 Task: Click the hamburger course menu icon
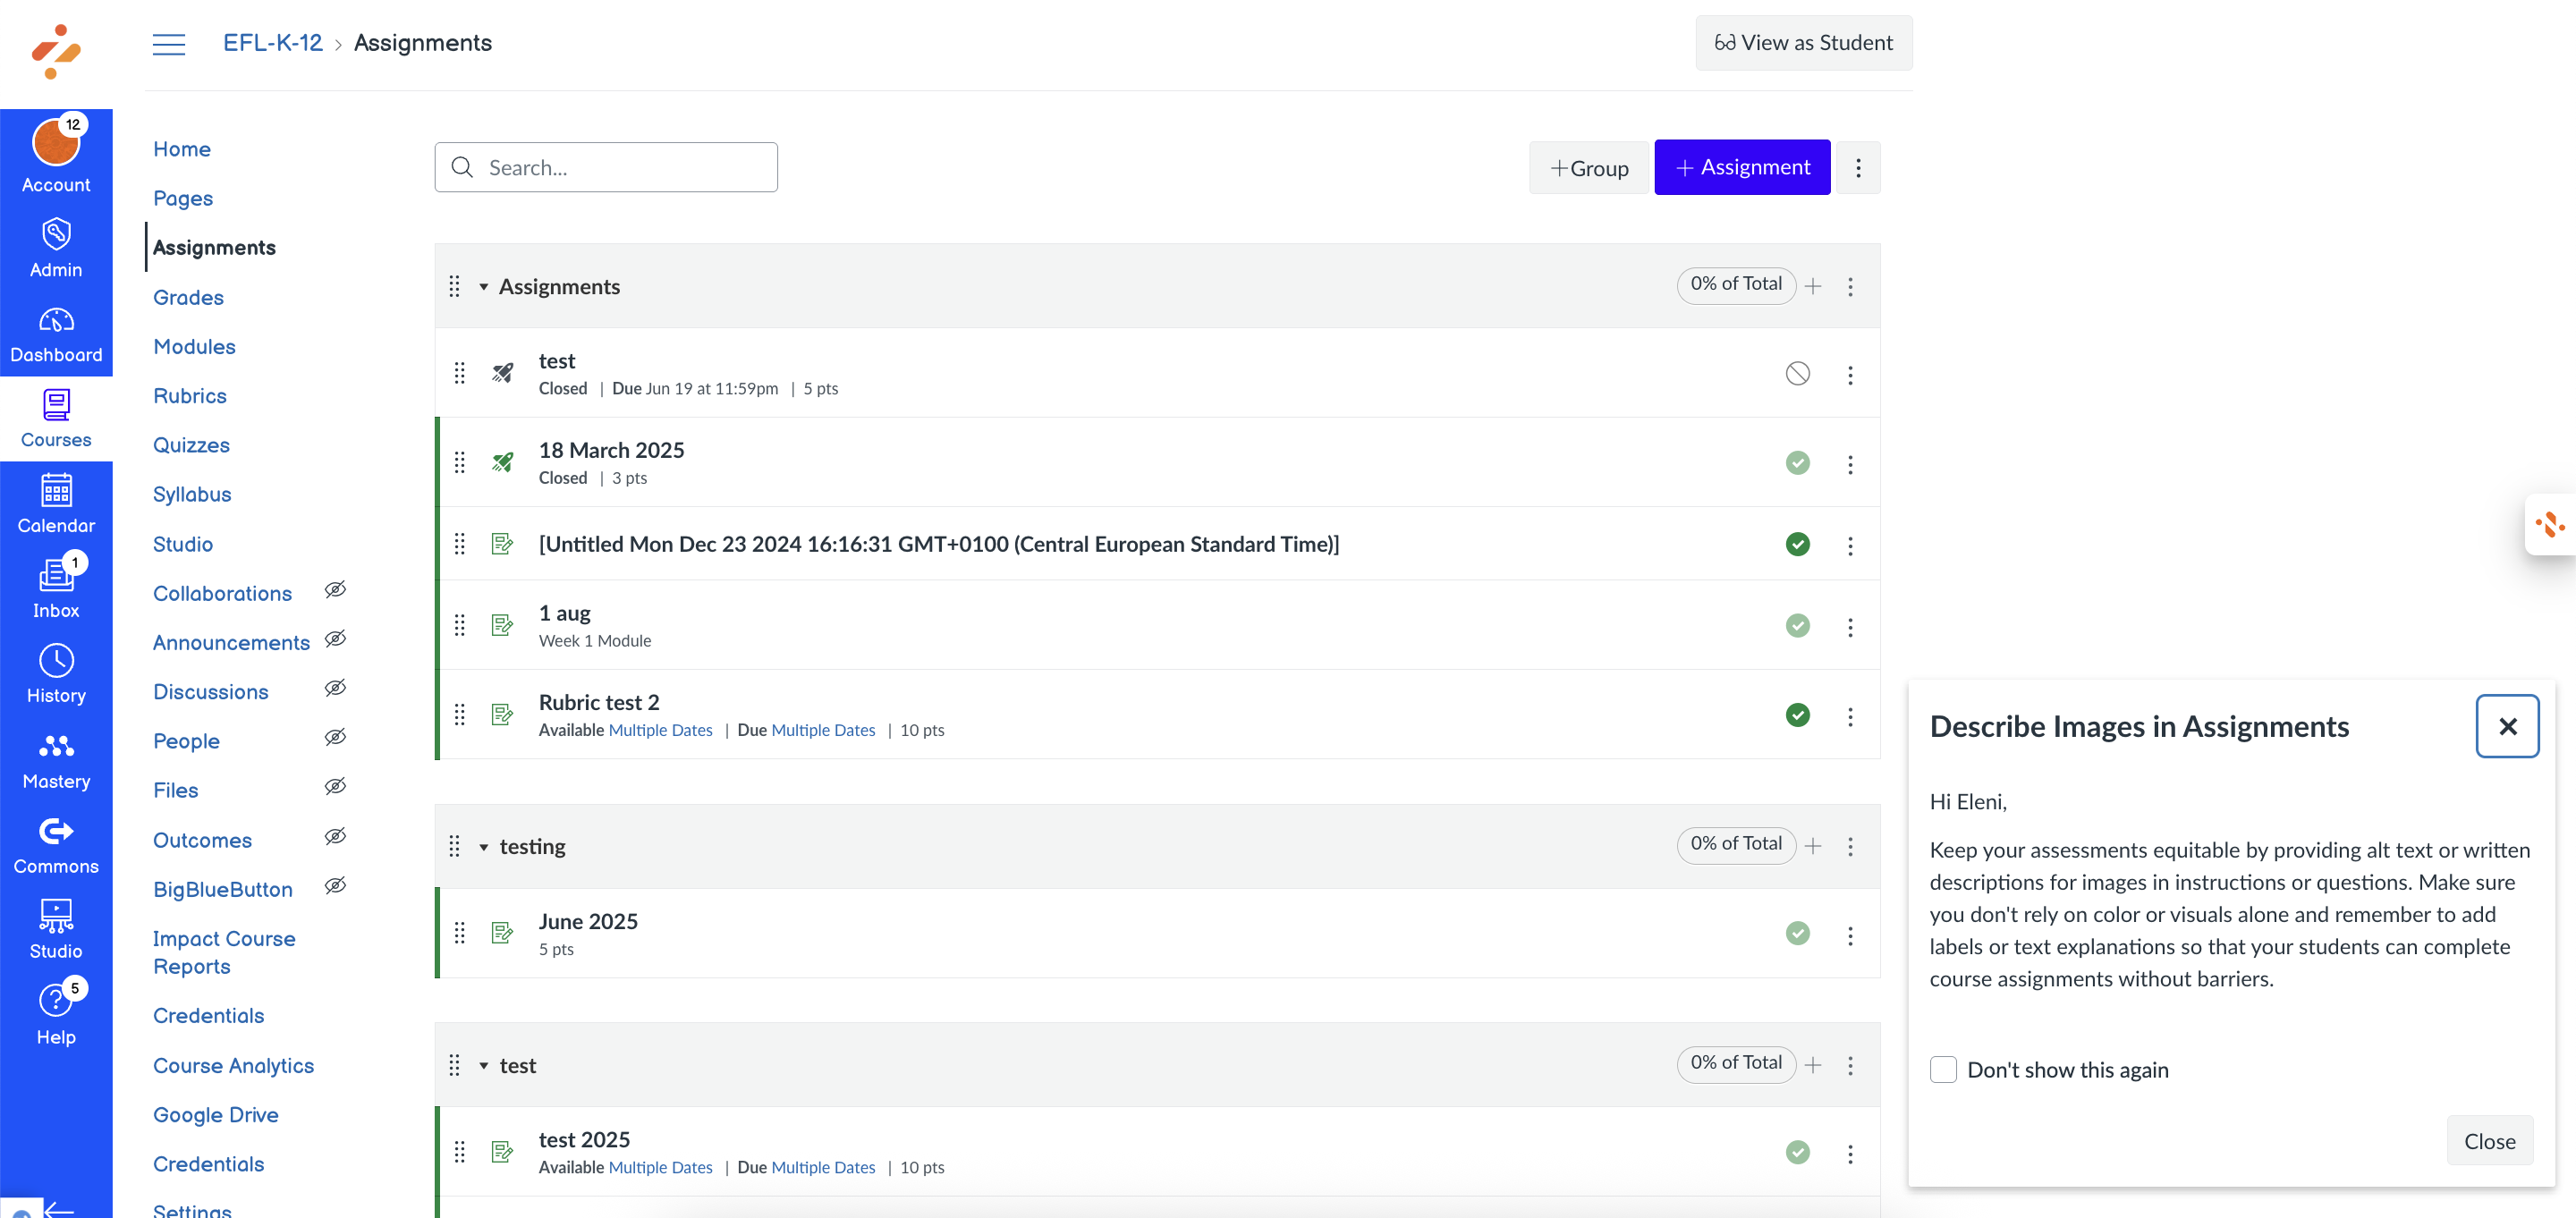(x=168, y=44)
